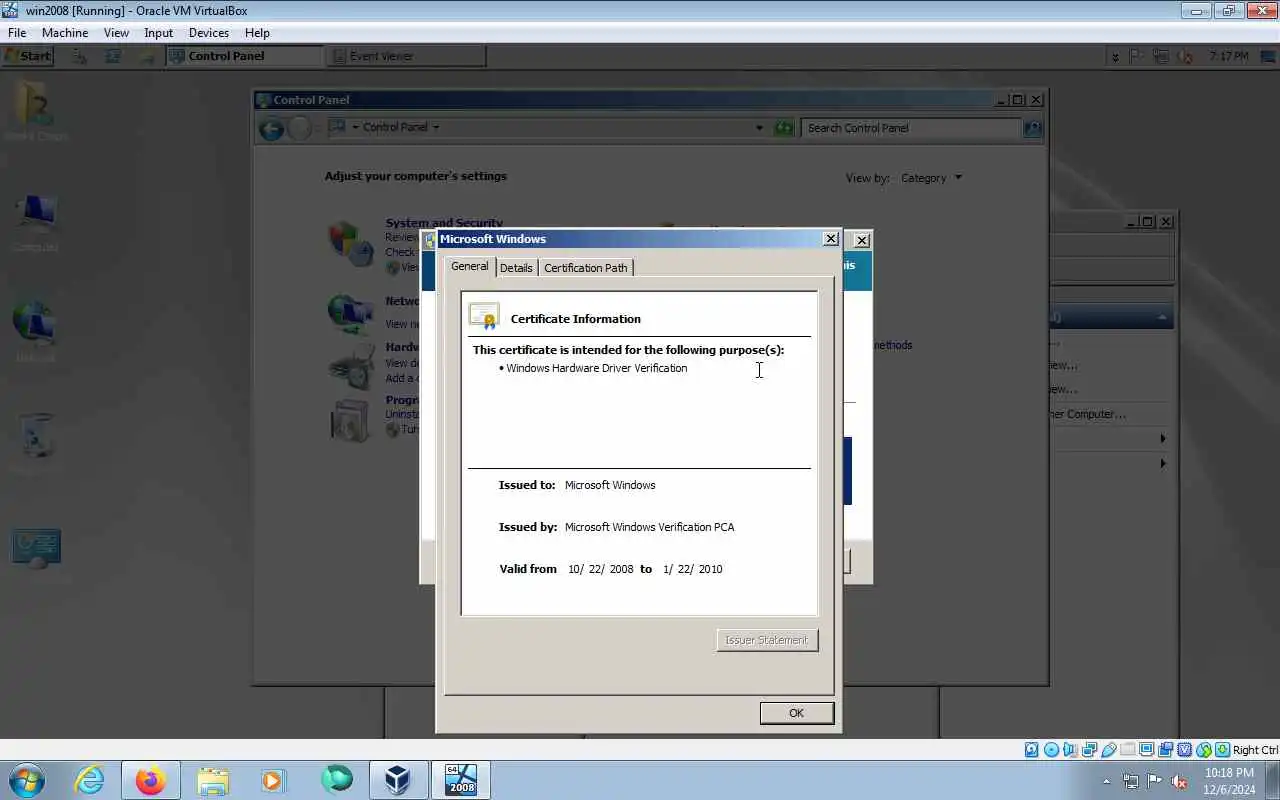Click VirtualBox keyboard capture arrow icon
This screenshot has width=1280, height=800.
pyautogui.click(x=1223, y=750)
